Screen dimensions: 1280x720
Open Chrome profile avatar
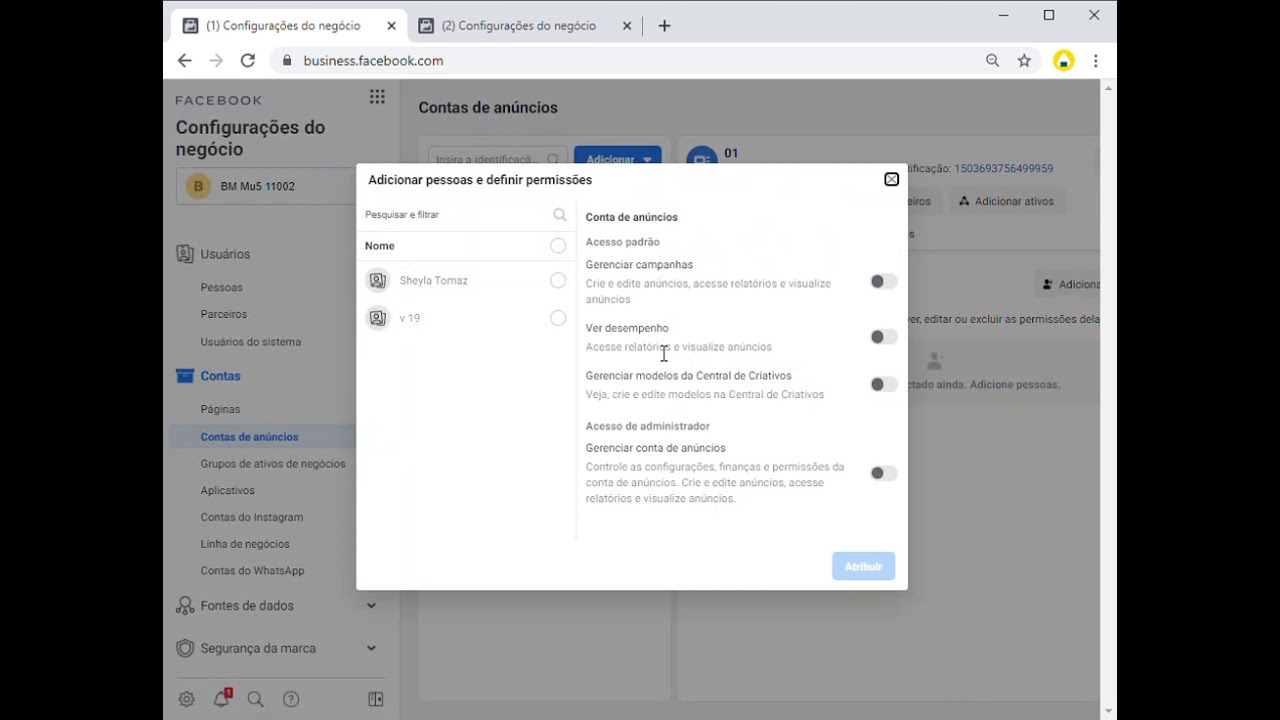click(x=1064, y=61)
